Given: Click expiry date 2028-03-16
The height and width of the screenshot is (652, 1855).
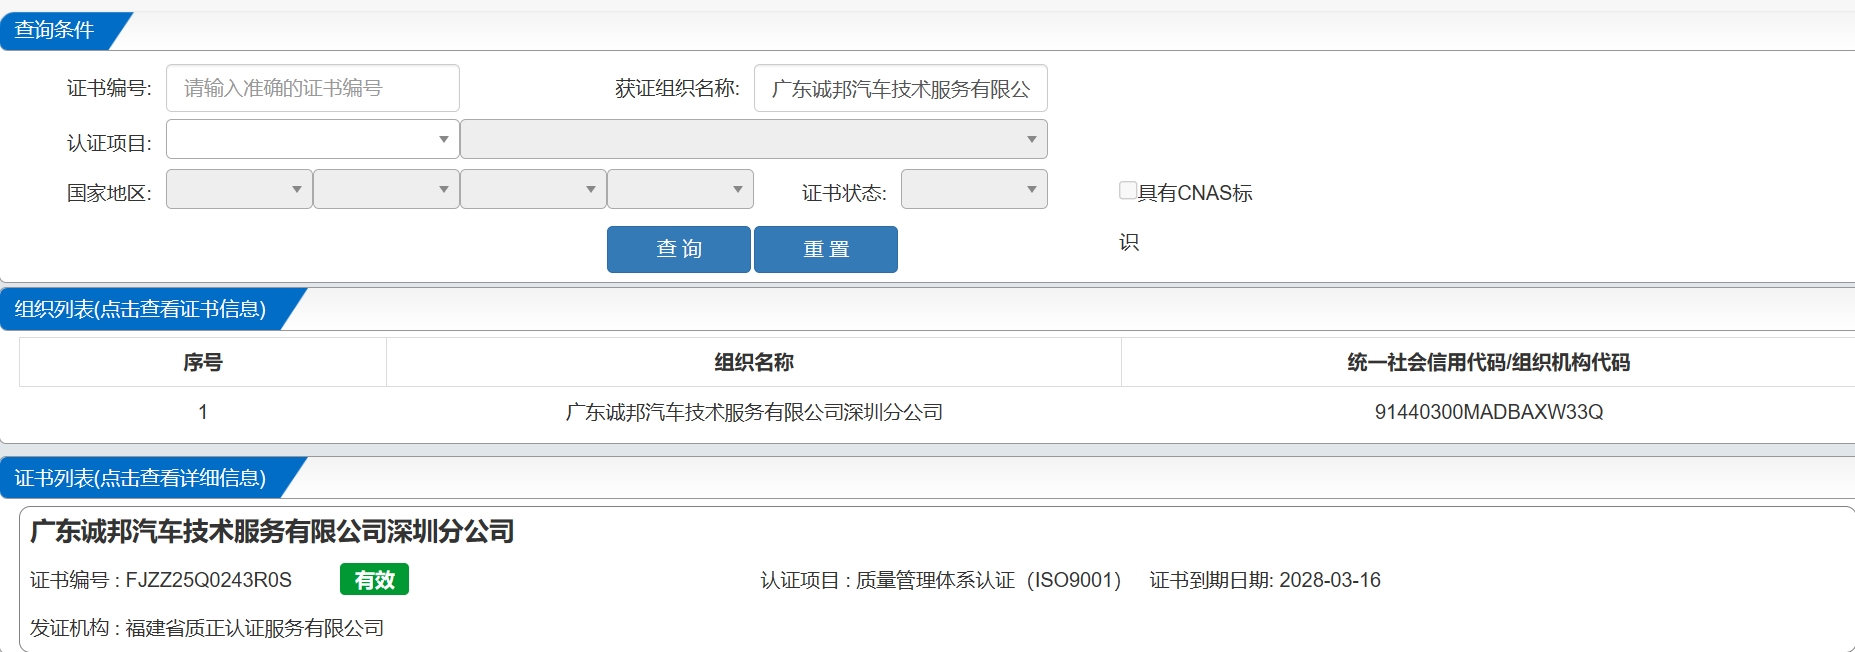Looking at the screenshot, I should coord(1330,580).
